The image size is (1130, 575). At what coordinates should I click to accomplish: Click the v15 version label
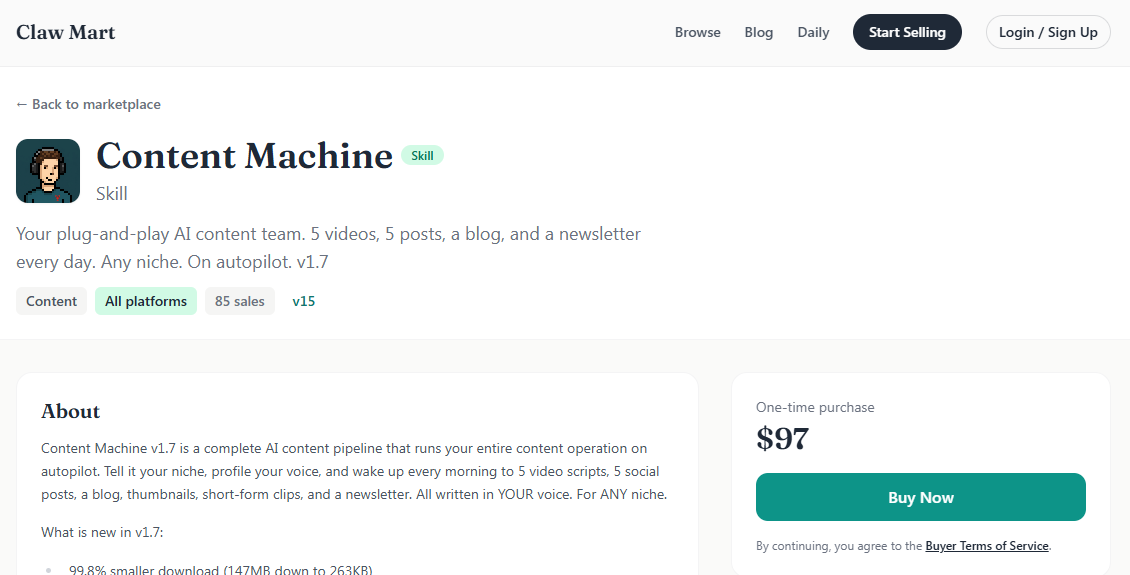pyautogui.click(x=304, y=301)
